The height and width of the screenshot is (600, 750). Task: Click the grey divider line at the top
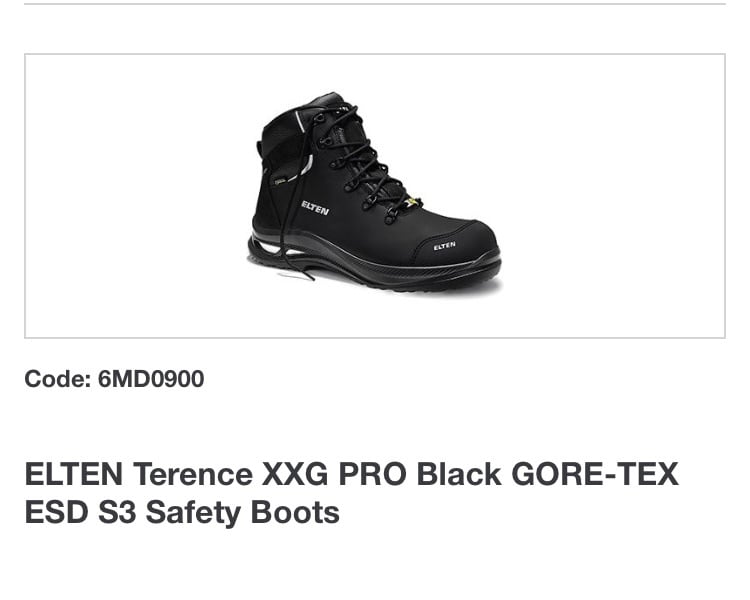coord(375,4)
